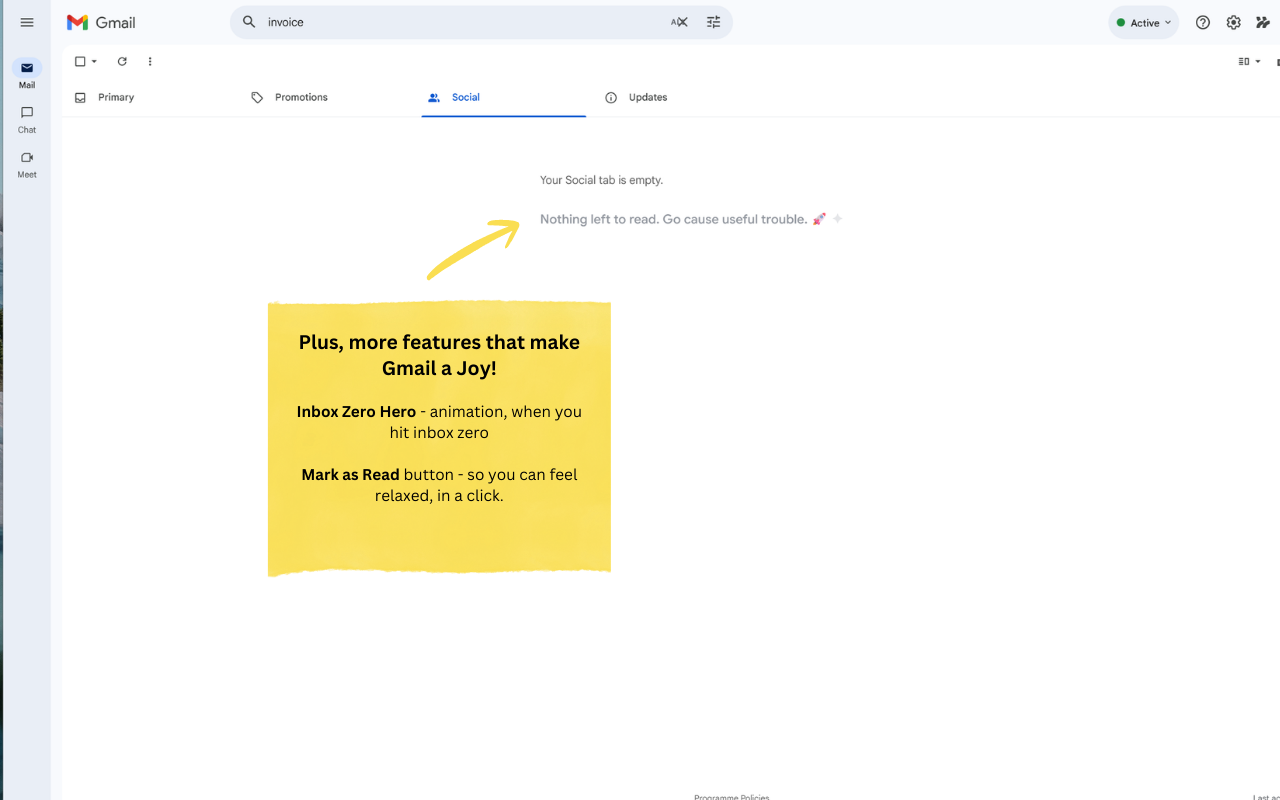The width and height of the screenshot is (1280, 800).
Task: Open the main navigation hamburger menu
Action: pyautogui.click(x=27, y=22)
